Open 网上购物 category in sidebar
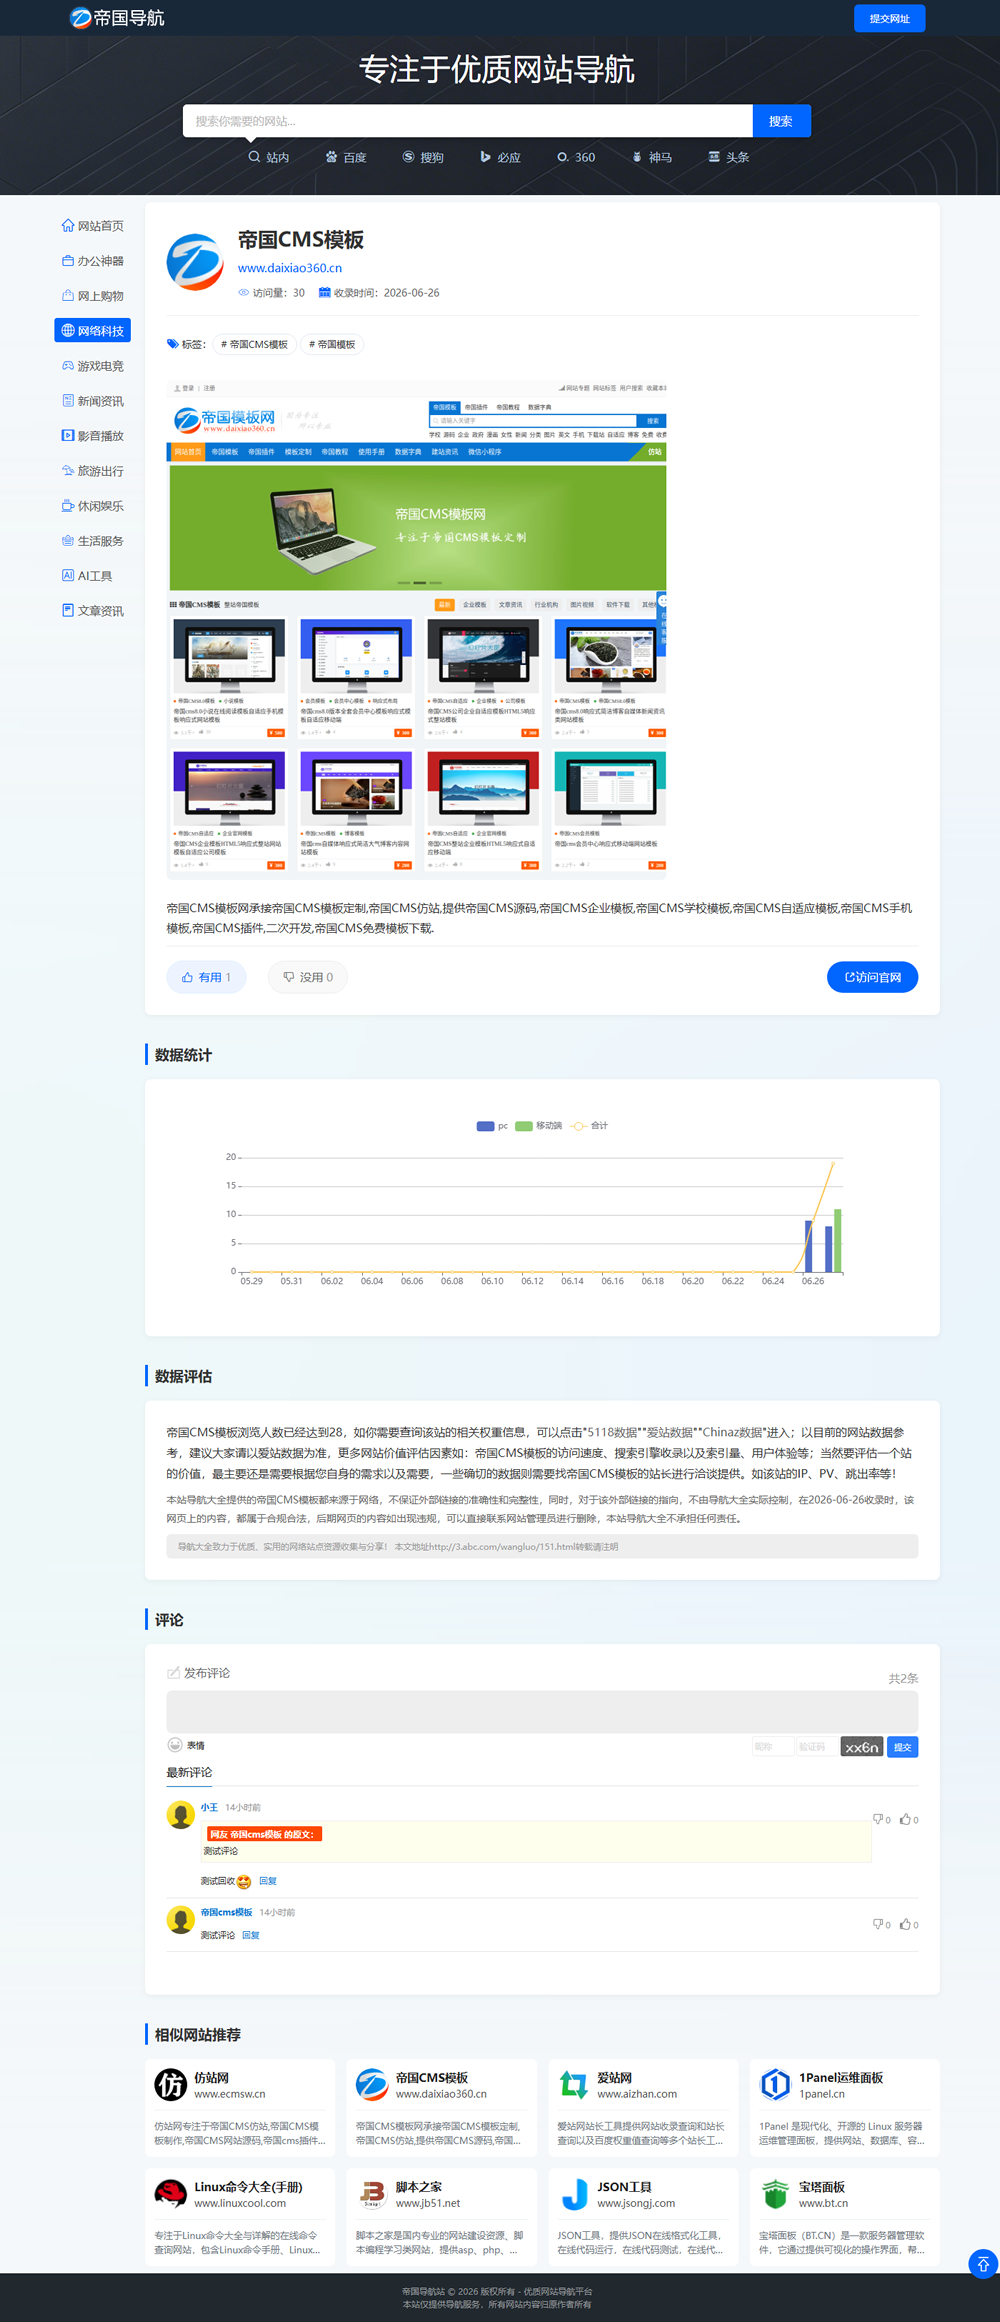 93,296
